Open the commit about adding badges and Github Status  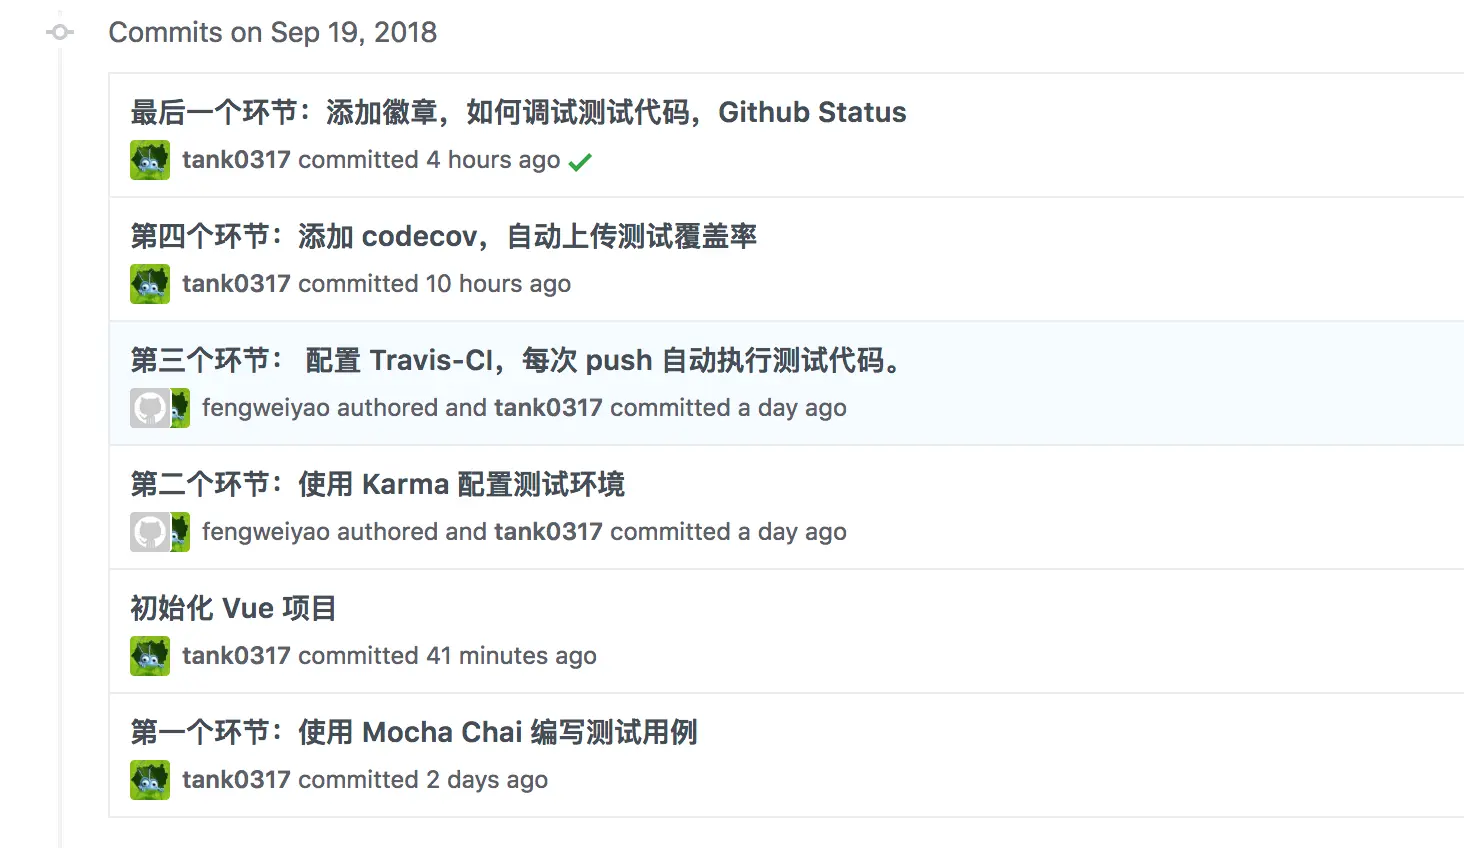click(516, 112)
